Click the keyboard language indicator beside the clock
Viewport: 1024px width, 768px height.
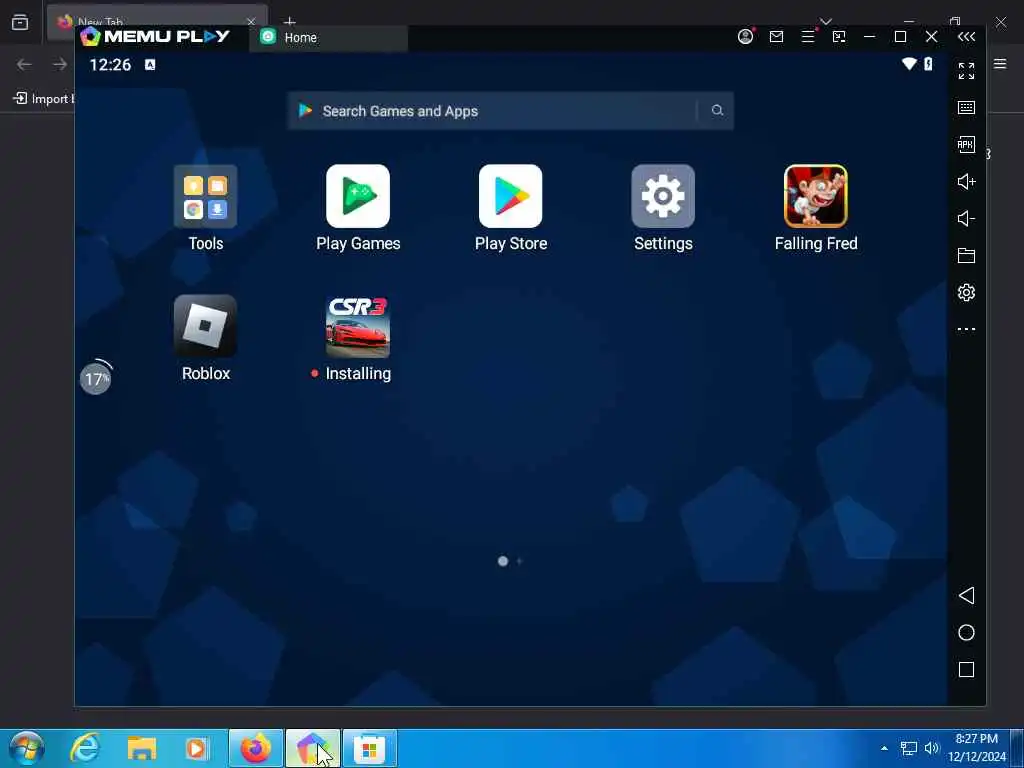[150, 65]
